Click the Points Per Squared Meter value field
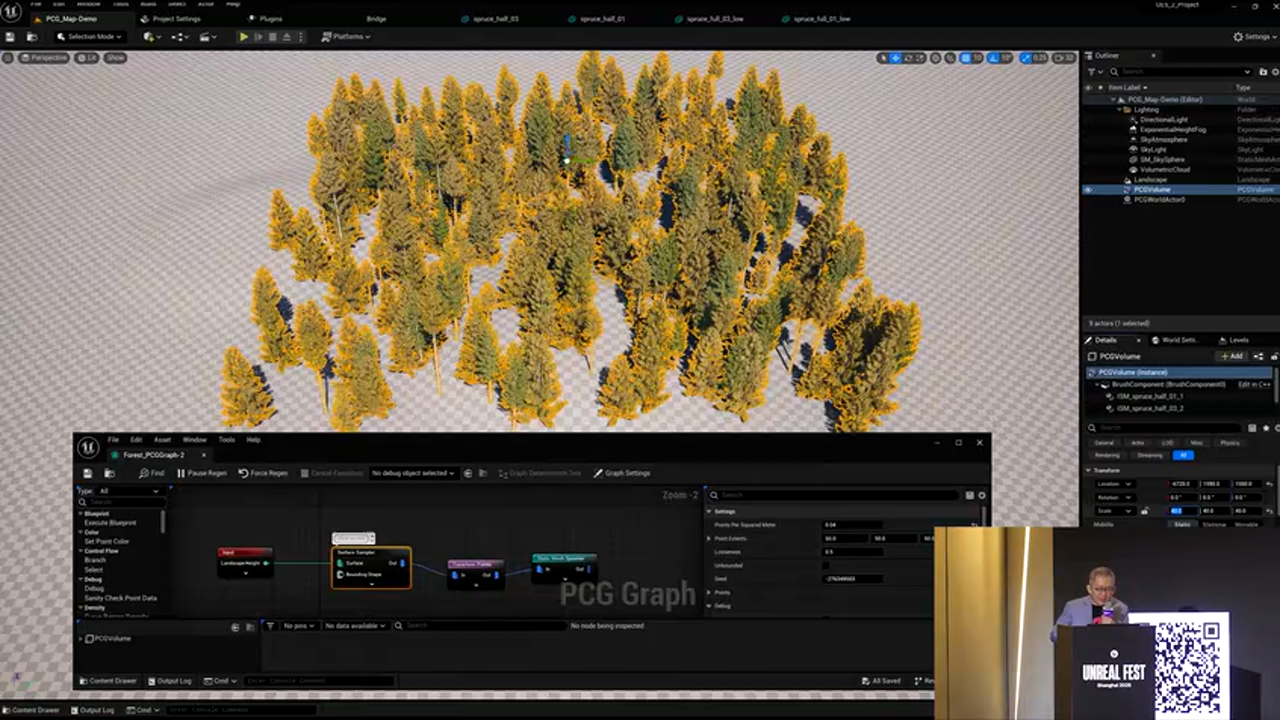 [x=850, y=525]
